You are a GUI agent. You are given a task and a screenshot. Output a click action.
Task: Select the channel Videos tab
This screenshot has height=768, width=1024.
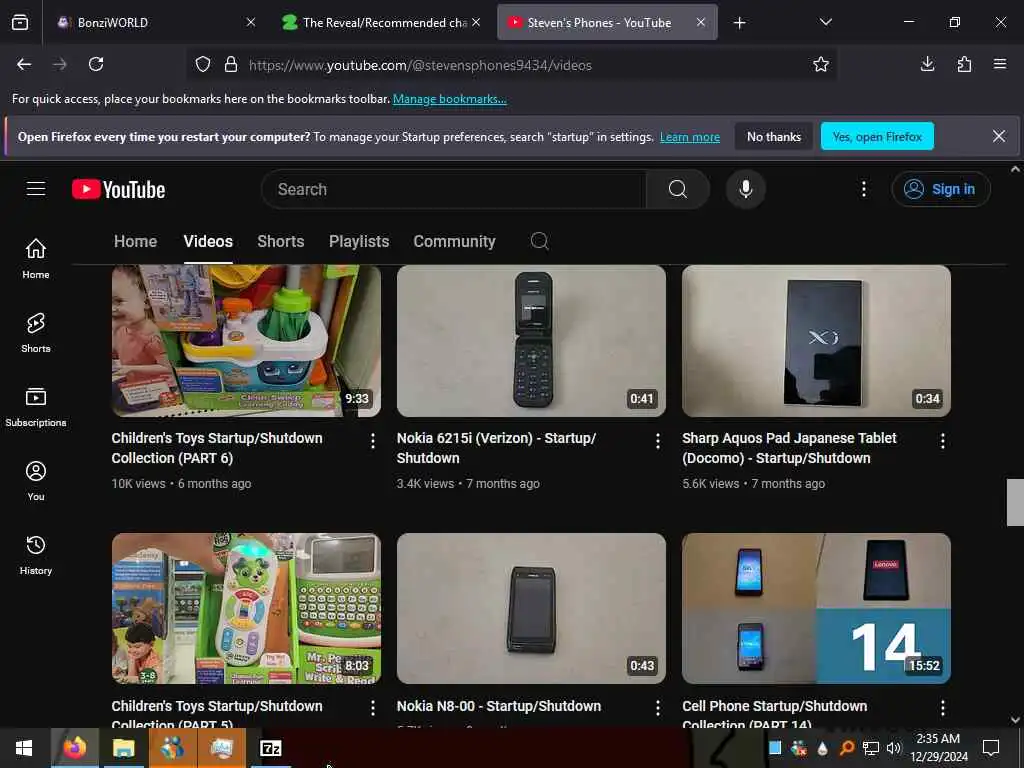click(208, 241)
